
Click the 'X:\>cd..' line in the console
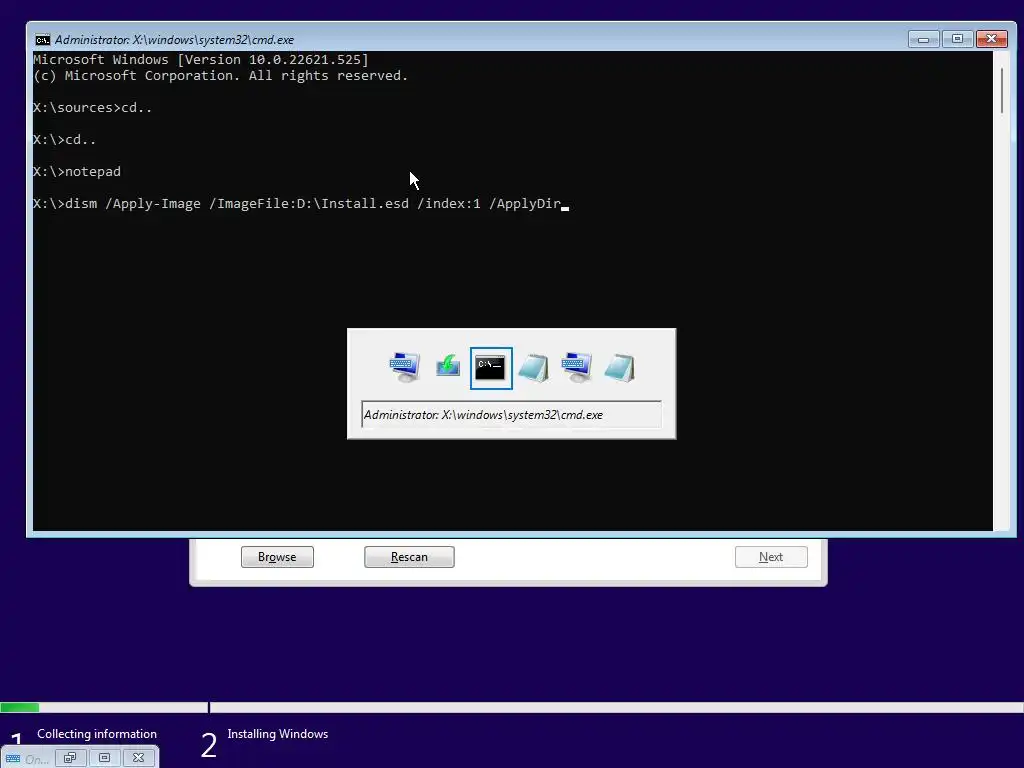[x=65, y=140]
